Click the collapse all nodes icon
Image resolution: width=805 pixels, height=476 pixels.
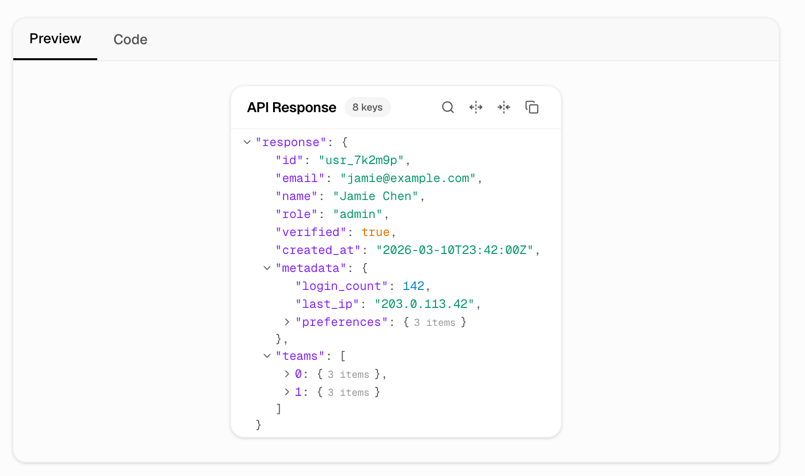pos(504,107)
